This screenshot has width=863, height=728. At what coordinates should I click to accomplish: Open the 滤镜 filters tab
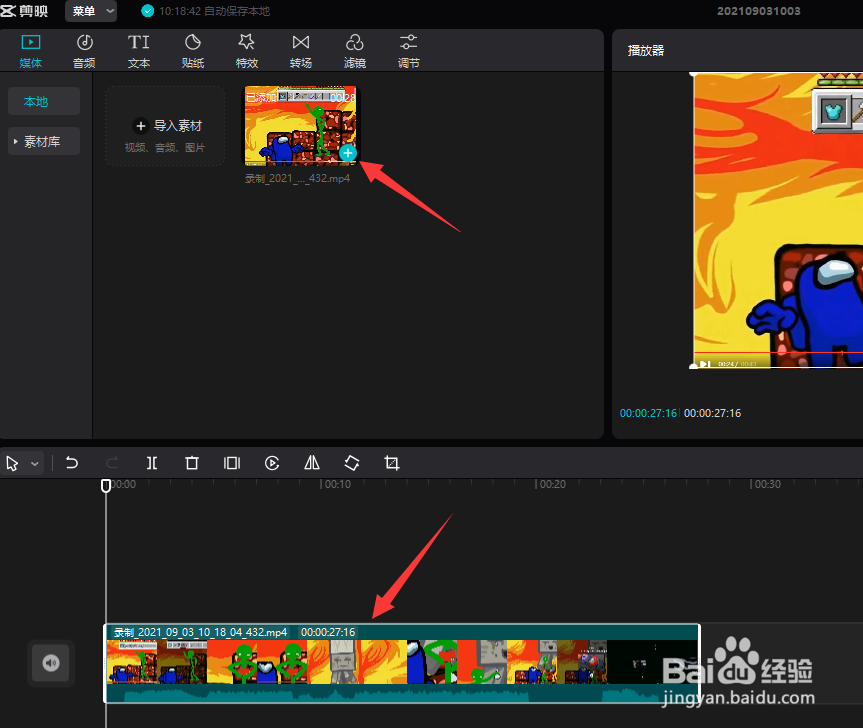[x=354, y=51]
